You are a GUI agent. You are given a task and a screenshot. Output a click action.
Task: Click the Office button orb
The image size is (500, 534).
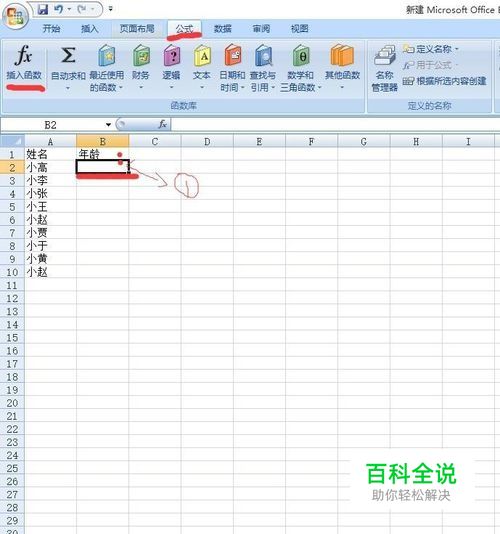pos(15,15)
